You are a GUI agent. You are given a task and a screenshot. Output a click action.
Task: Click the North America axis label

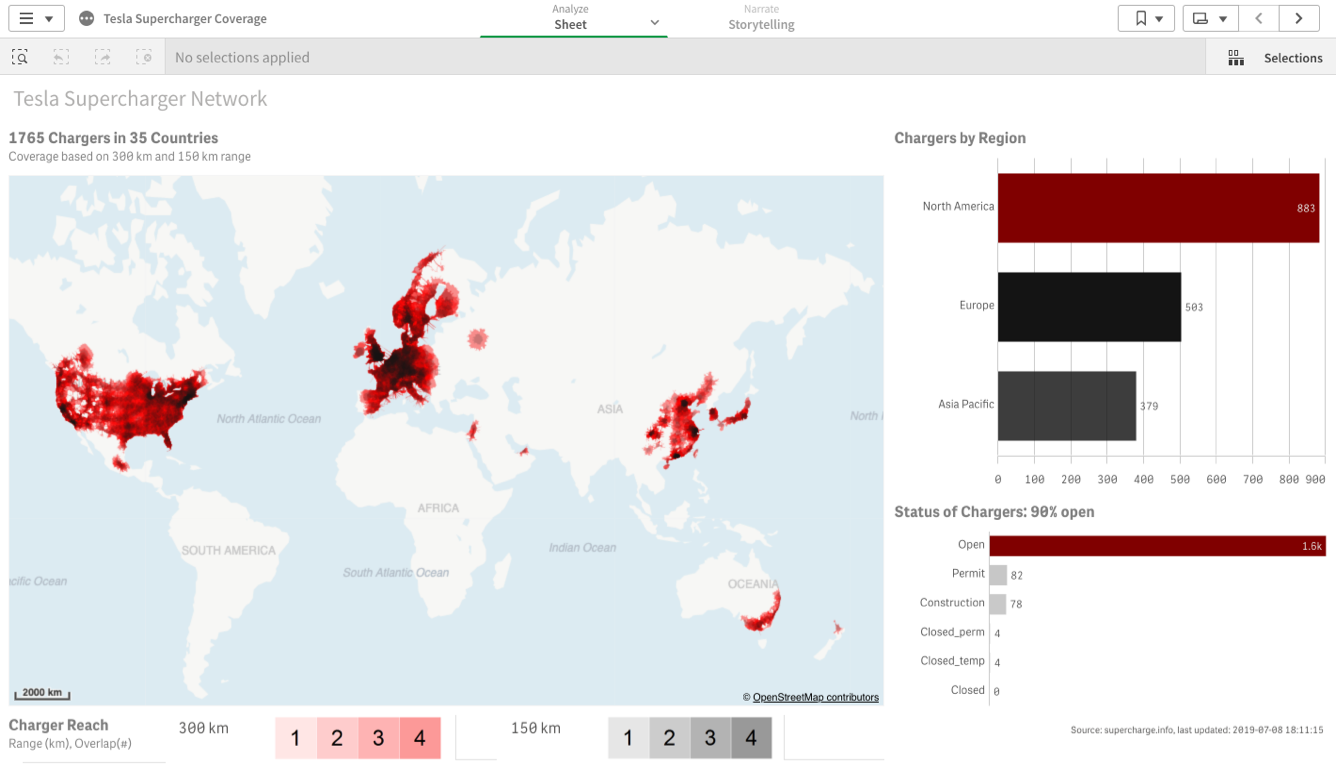pyautogui.click(x=958, y=206)
